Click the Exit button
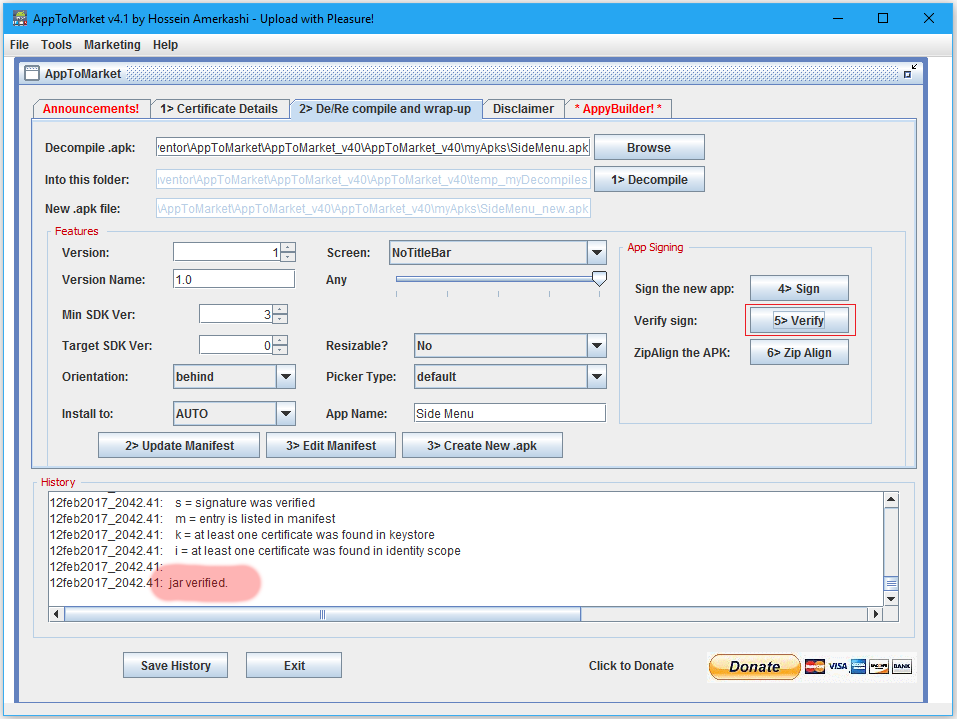 tap(294, 665)
